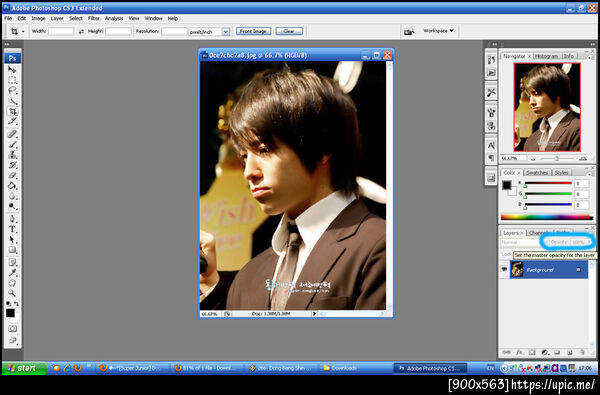
Task: Swap foreground and background colors icon
Action: point(16,304)
